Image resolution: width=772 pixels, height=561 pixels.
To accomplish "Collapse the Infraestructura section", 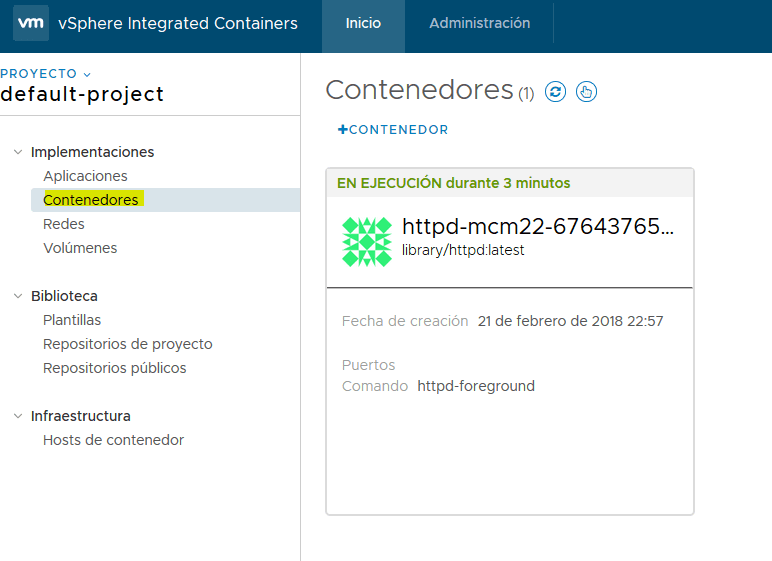I will pyautogui.click(x=17, y=416).
